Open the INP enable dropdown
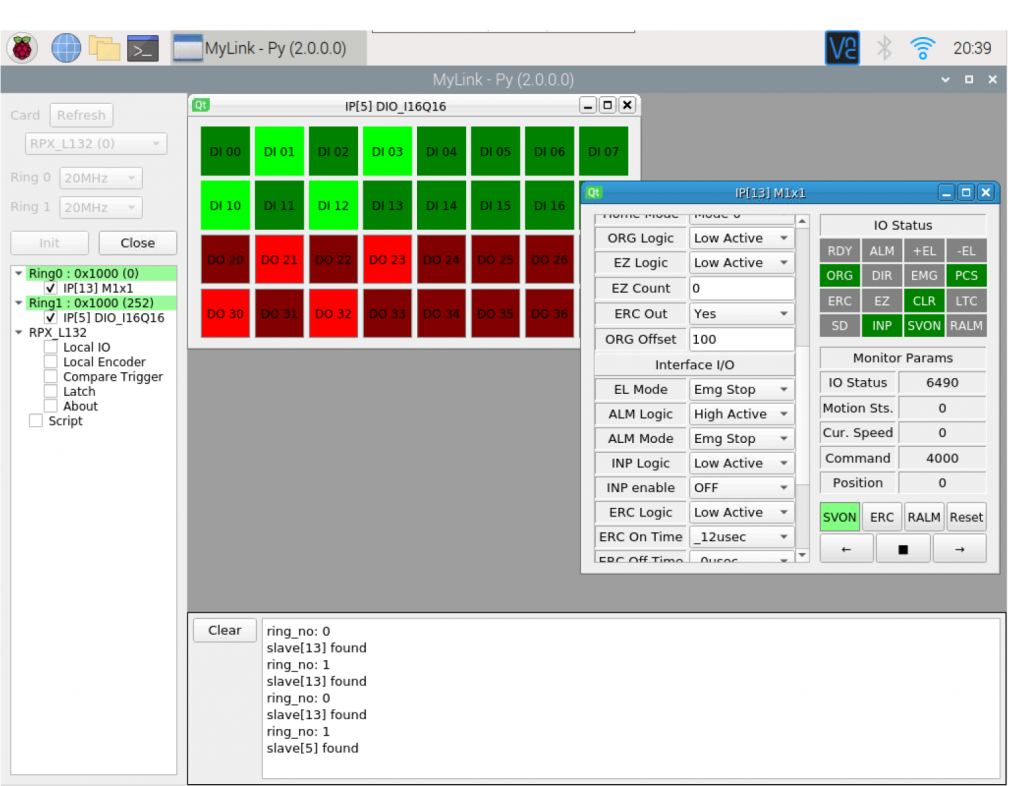Screen dimensions: 1024x786 pos(741,488)
